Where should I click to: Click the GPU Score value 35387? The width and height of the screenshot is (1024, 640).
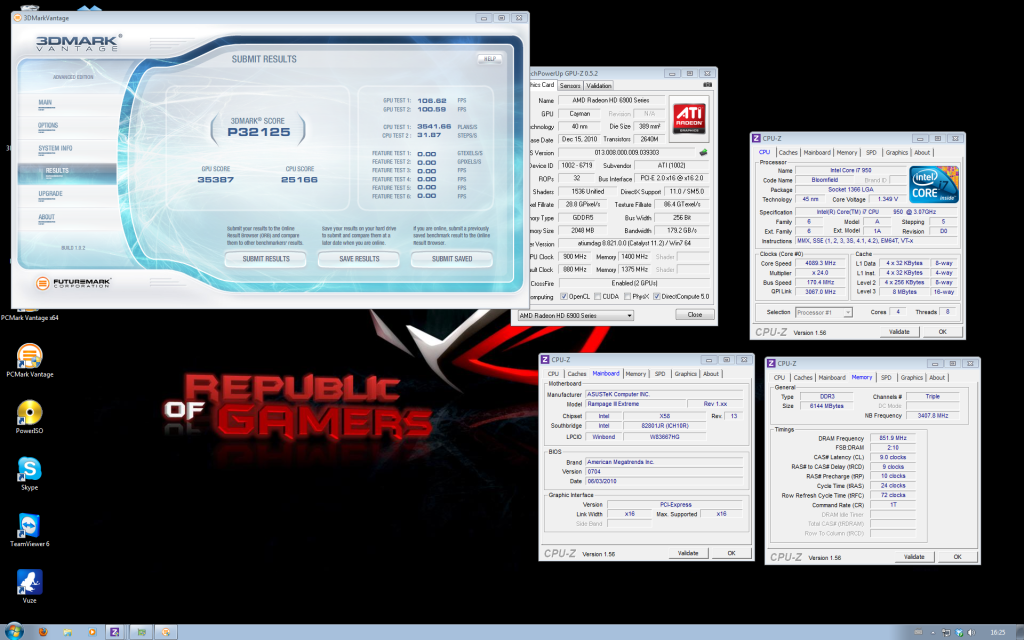coord(216,180)
